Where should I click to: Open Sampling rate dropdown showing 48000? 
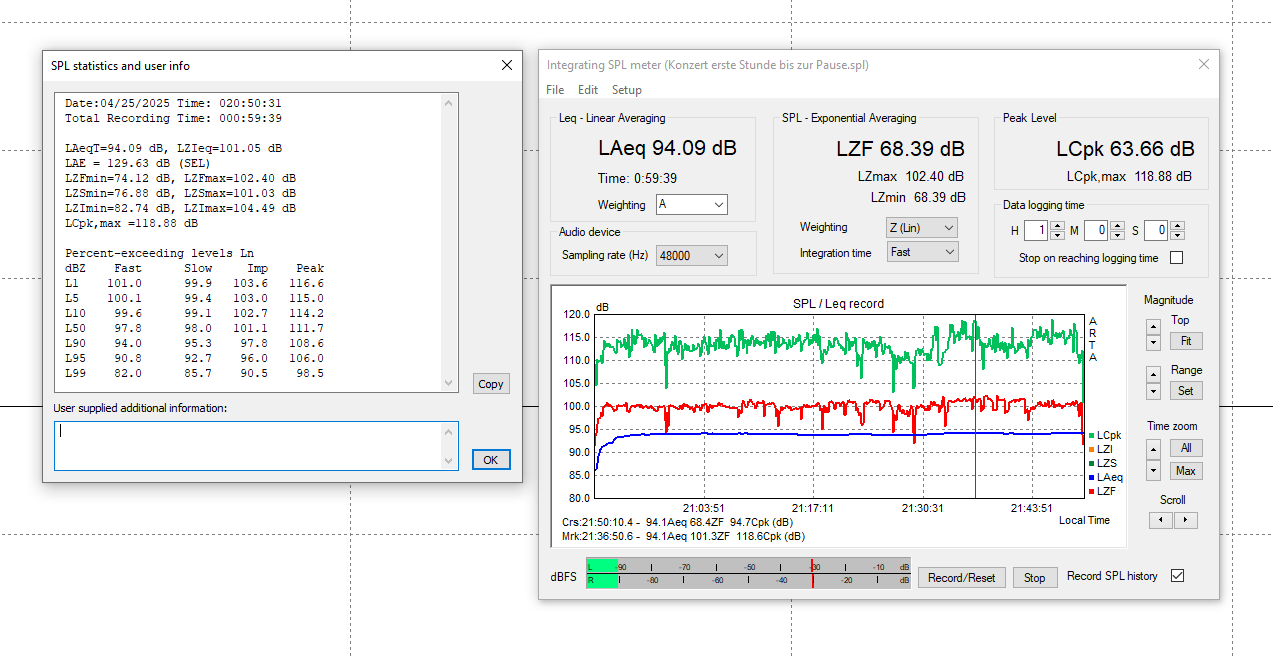point(692,255)
